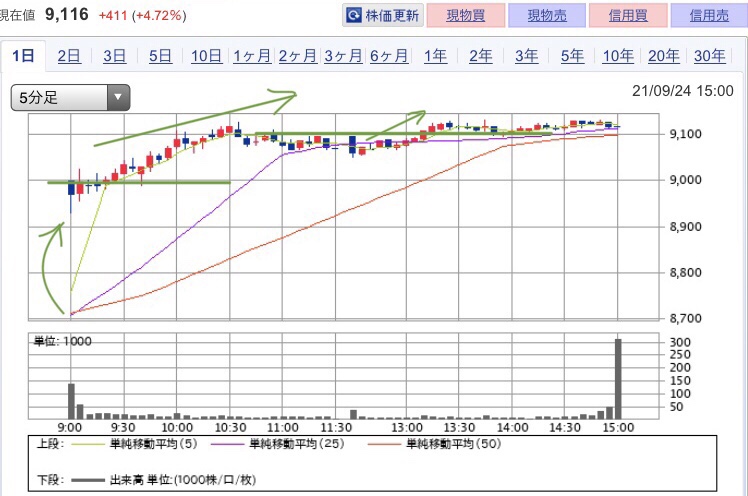Screen dimensions: 748x496
Task: Switch to the 3年 chart tab
Action: point(526,56)
